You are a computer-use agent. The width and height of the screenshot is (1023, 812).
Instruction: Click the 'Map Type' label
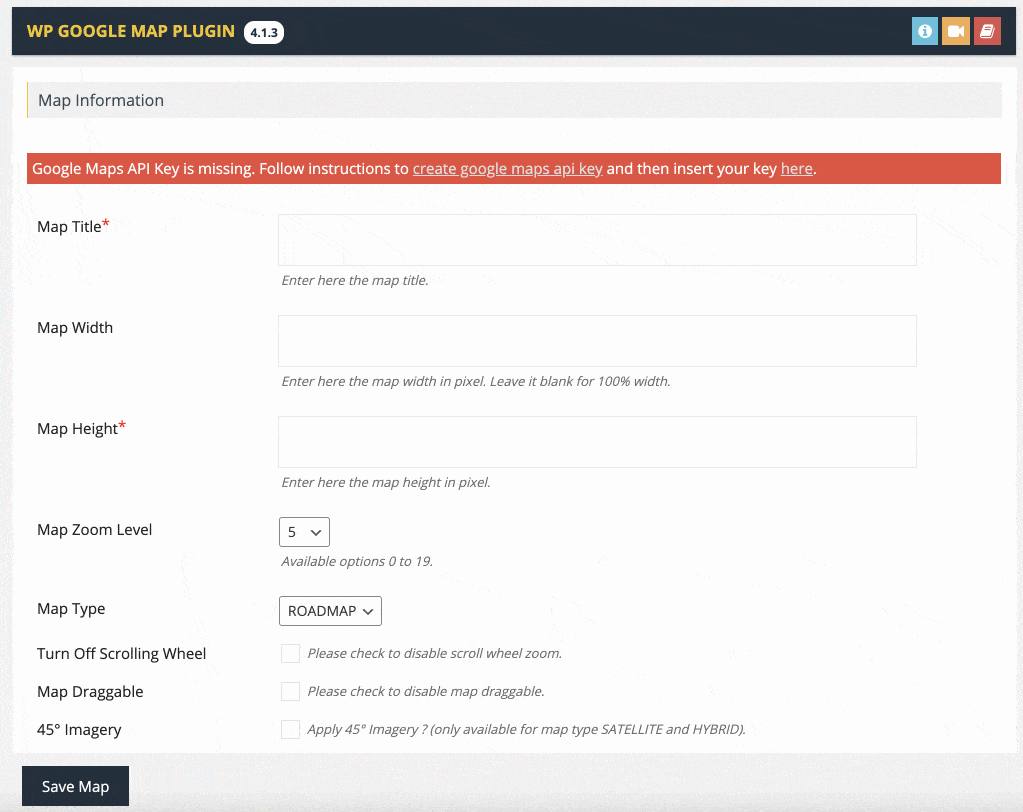click(x=71, y=609)
